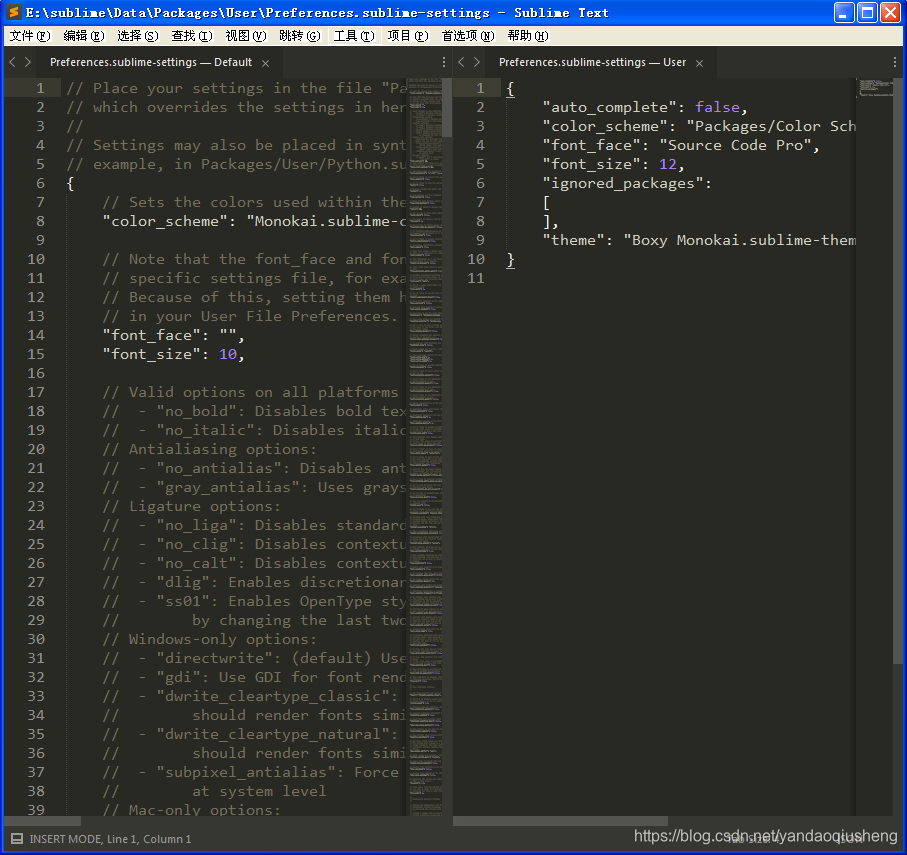
Task: Click the "auto_complete" key in User settings
Action: point(610,107)
